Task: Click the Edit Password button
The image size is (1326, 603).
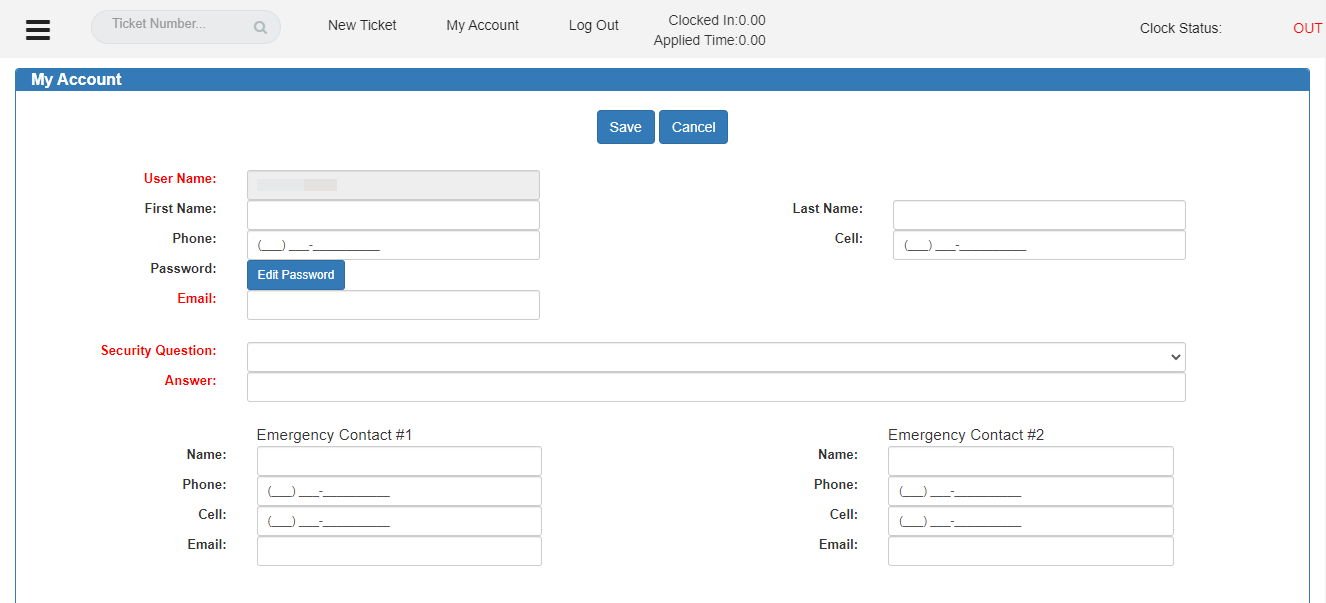Action: click(296, 275)
